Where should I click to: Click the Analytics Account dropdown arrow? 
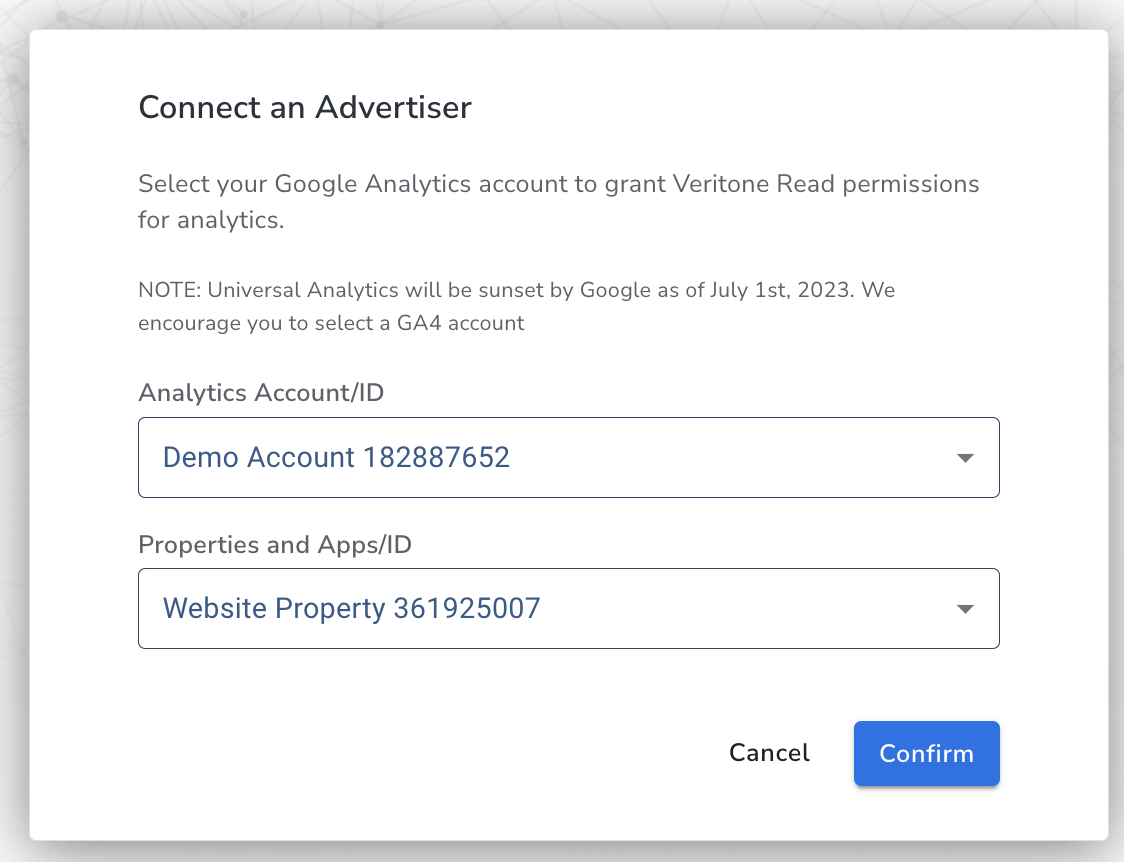[964, 457]
